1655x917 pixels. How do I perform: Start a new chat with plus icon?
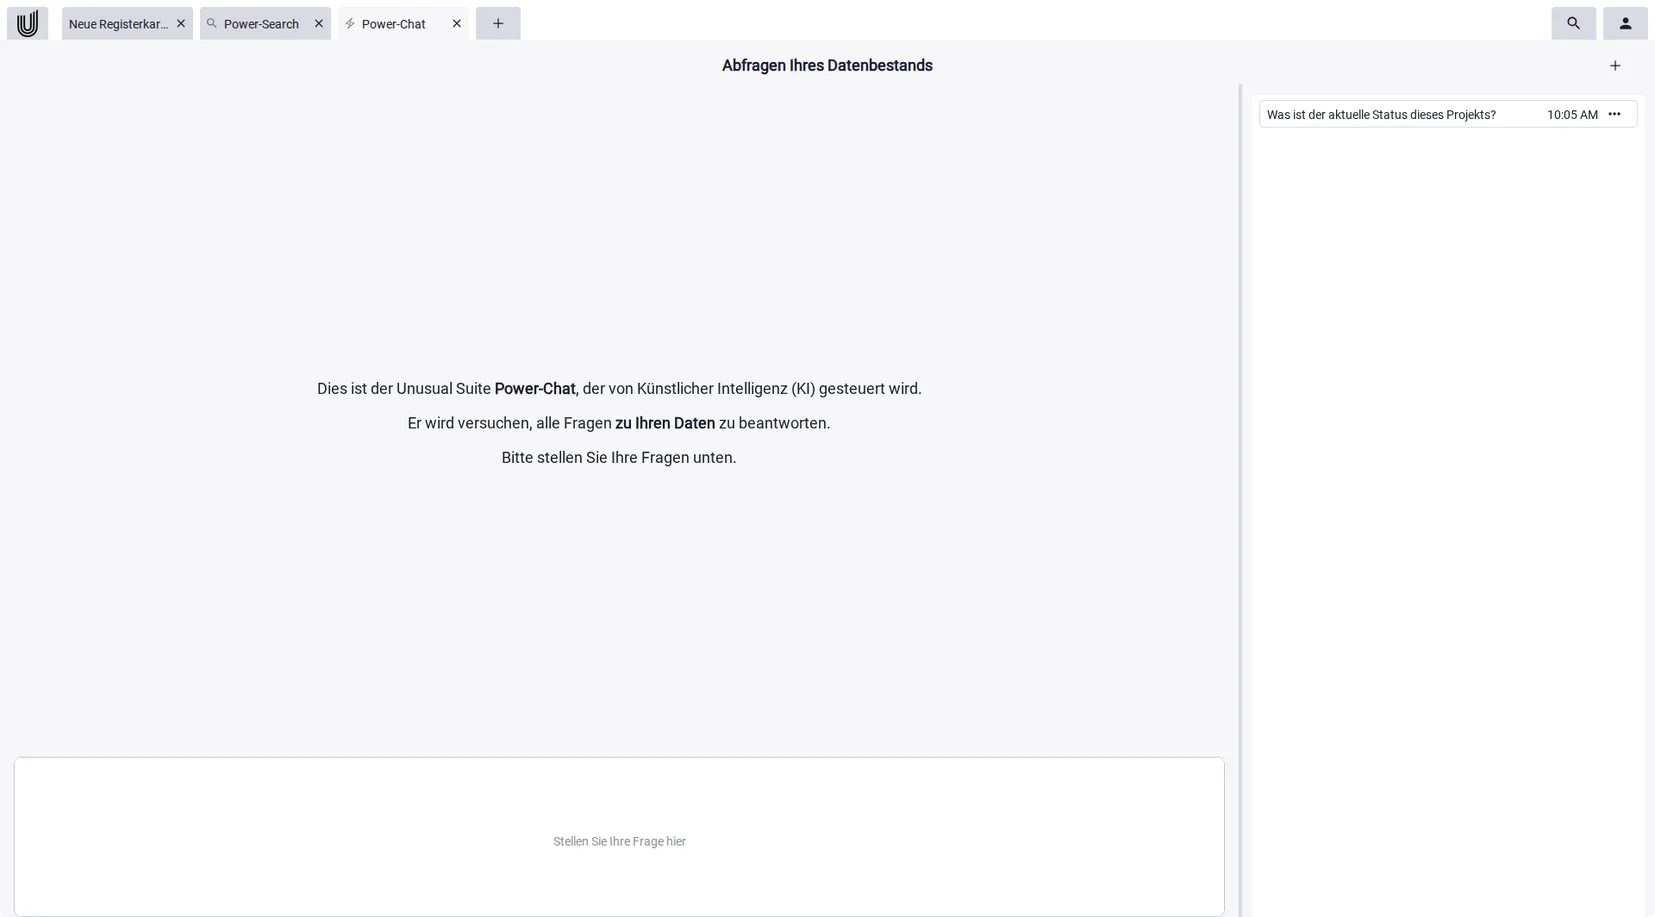[1615, 66]
